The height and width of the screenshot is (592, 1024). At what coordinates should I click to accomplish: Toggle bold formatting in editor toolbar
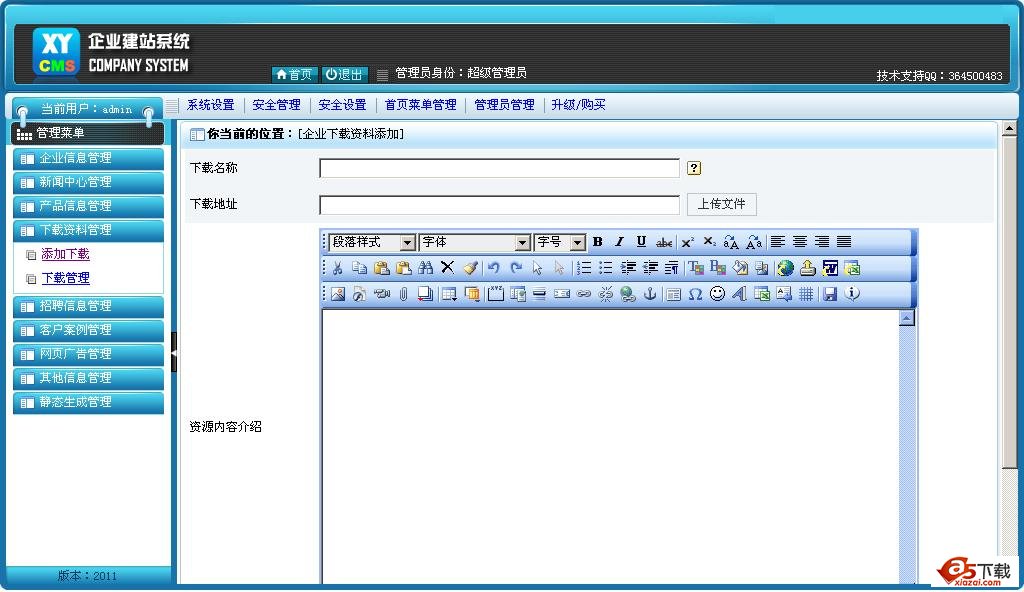[598, 242]
